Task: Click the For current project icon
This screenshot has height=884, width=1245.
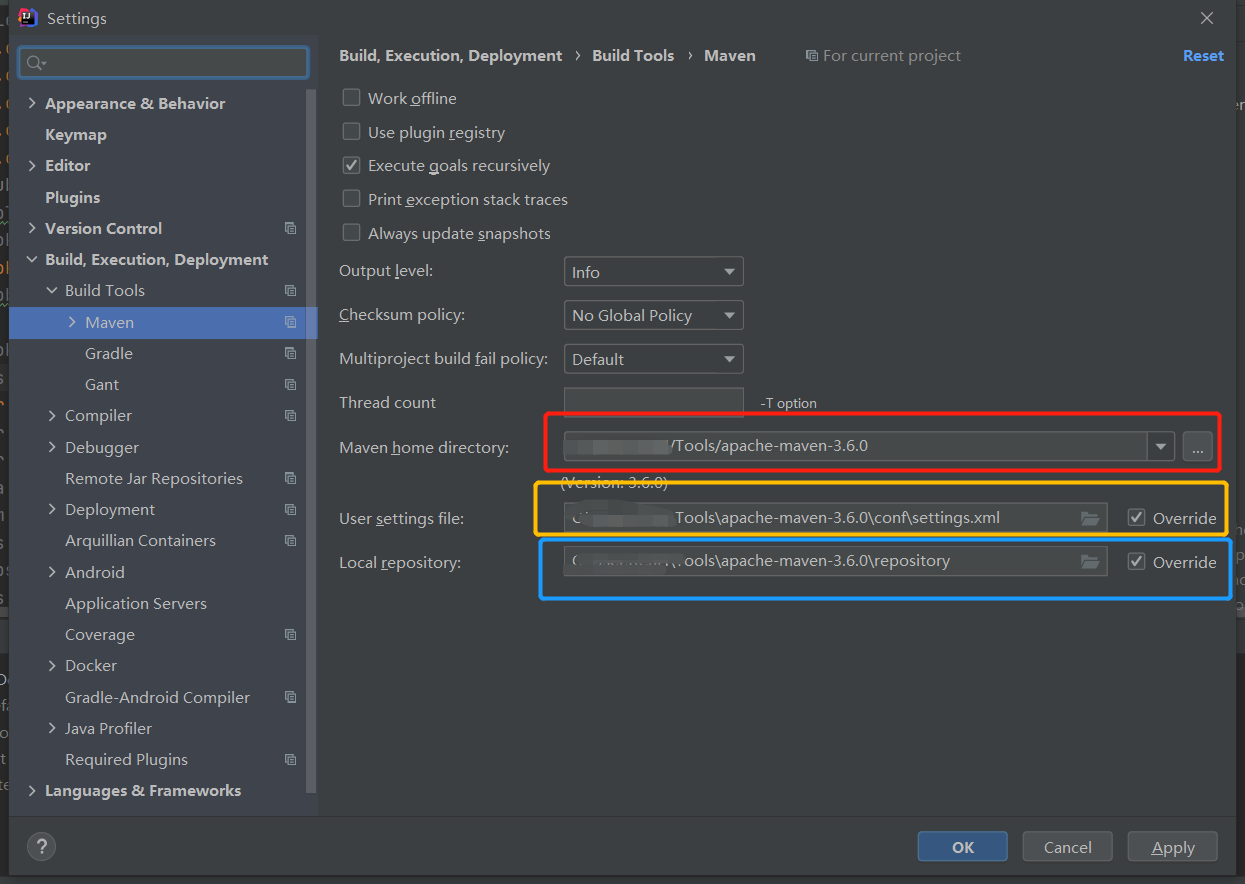Action: [812, 56]
